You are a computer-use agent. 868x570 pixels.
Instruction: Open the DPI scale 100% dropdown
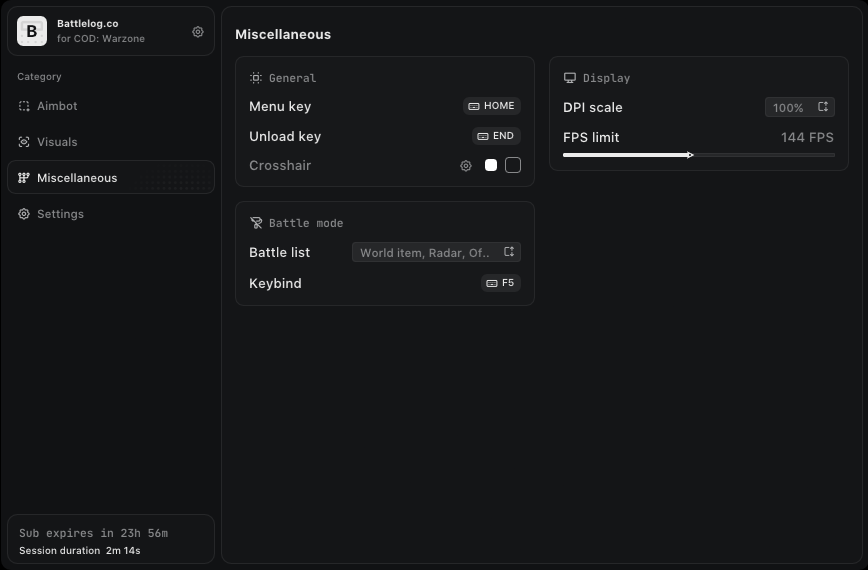(800, 107)
